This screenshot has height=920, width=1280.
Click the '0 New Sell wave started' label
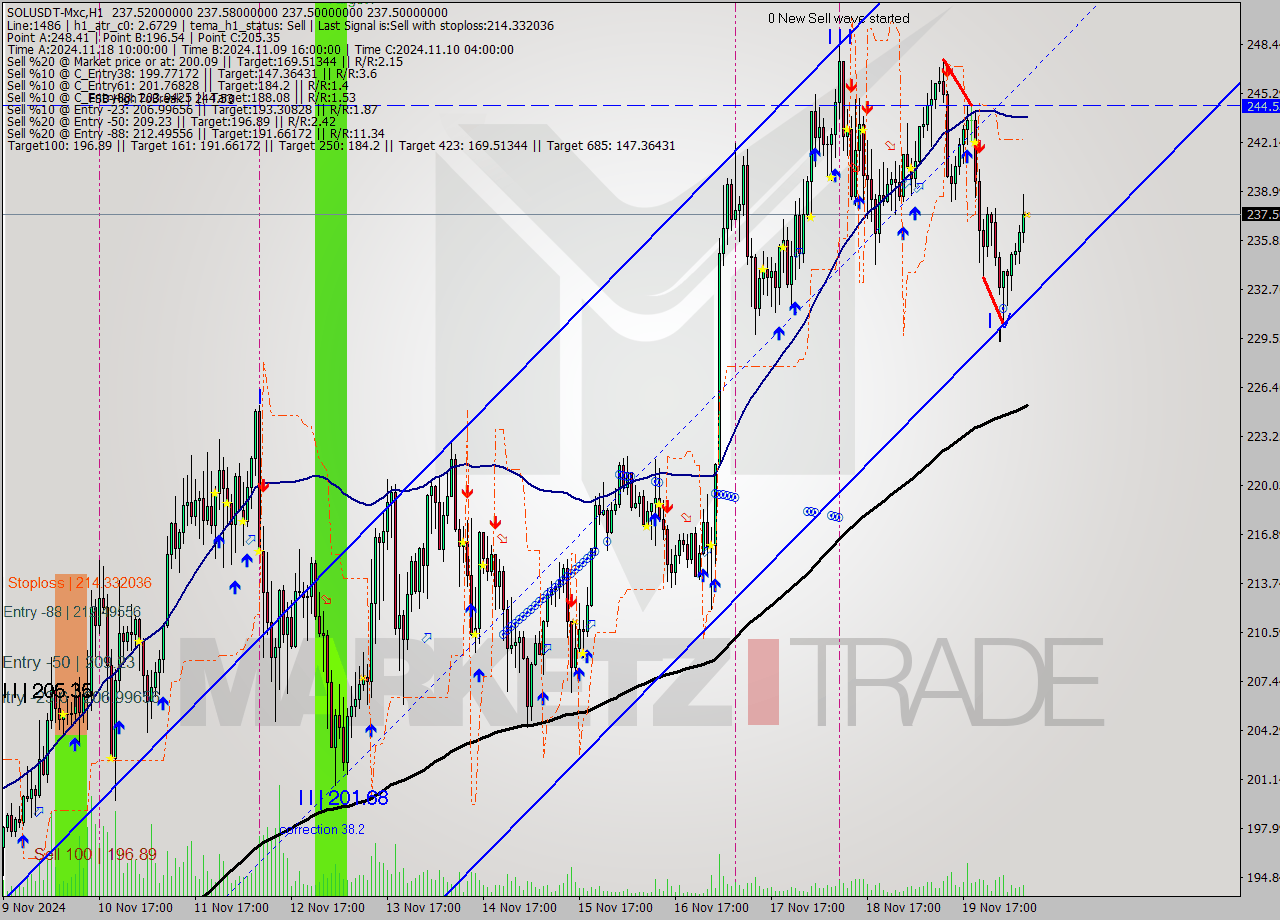pyautogui.click(x=838, y=18)
